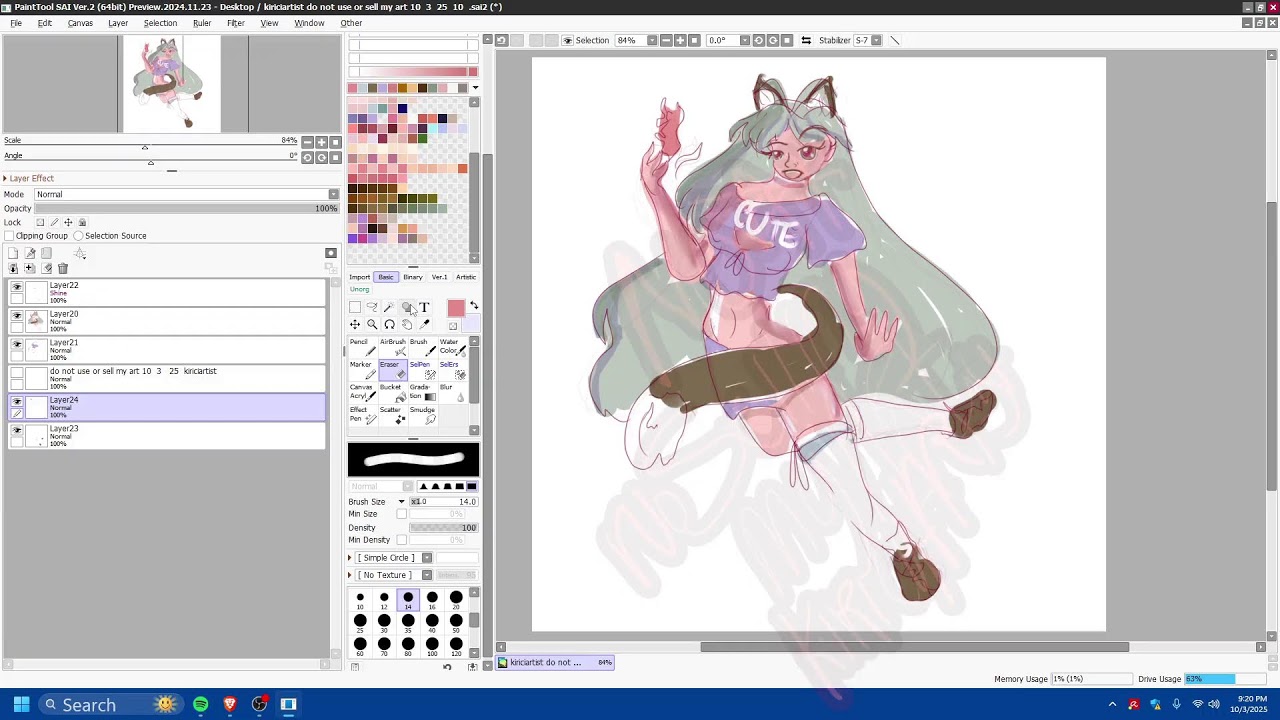Expand the Simple Circle settings triangle
The image size is (1280, 720).
(350, 558)
